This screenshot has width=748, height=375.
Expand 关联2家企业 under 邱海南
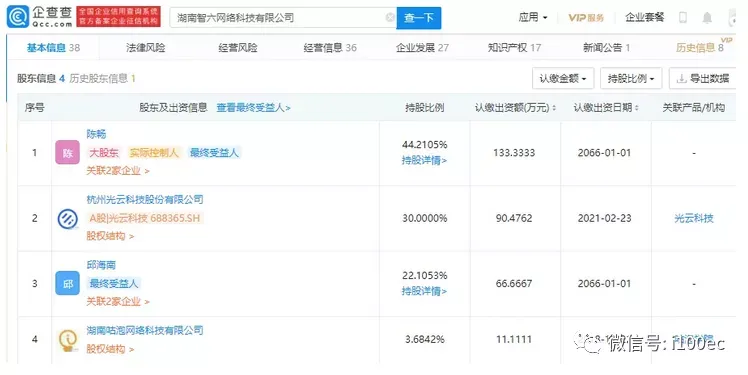coord(118,302)
